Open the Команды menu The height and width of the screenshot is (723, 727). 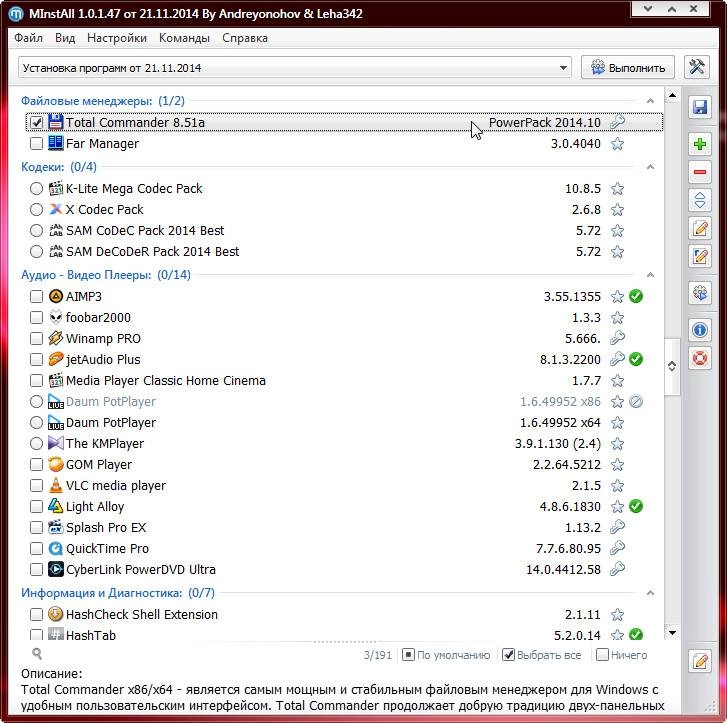coord(184,38)
